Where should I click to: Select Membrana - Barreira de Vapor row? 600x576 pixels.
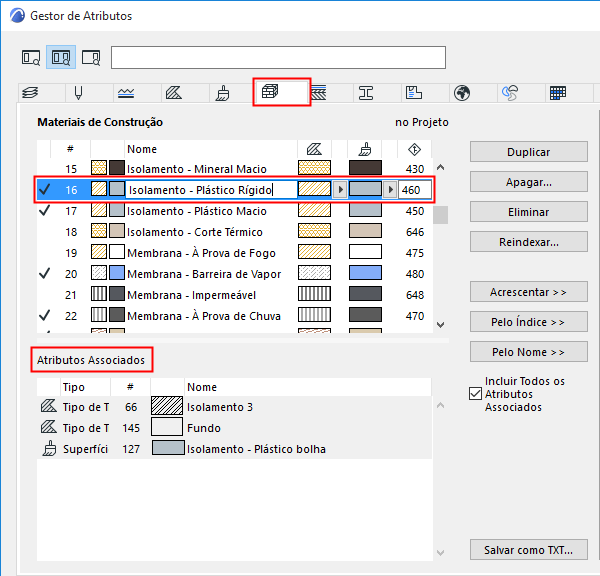(235, 274)
